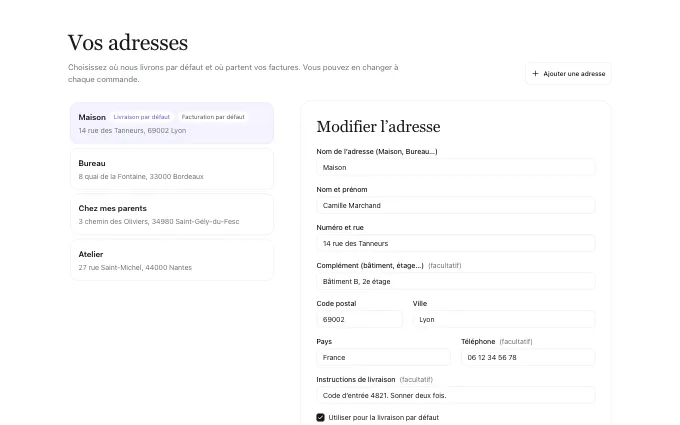Click the text 14 rue des Tanneurs, 69002 Lyon
The width and height of the screenshot is (680, 425).
132,131
